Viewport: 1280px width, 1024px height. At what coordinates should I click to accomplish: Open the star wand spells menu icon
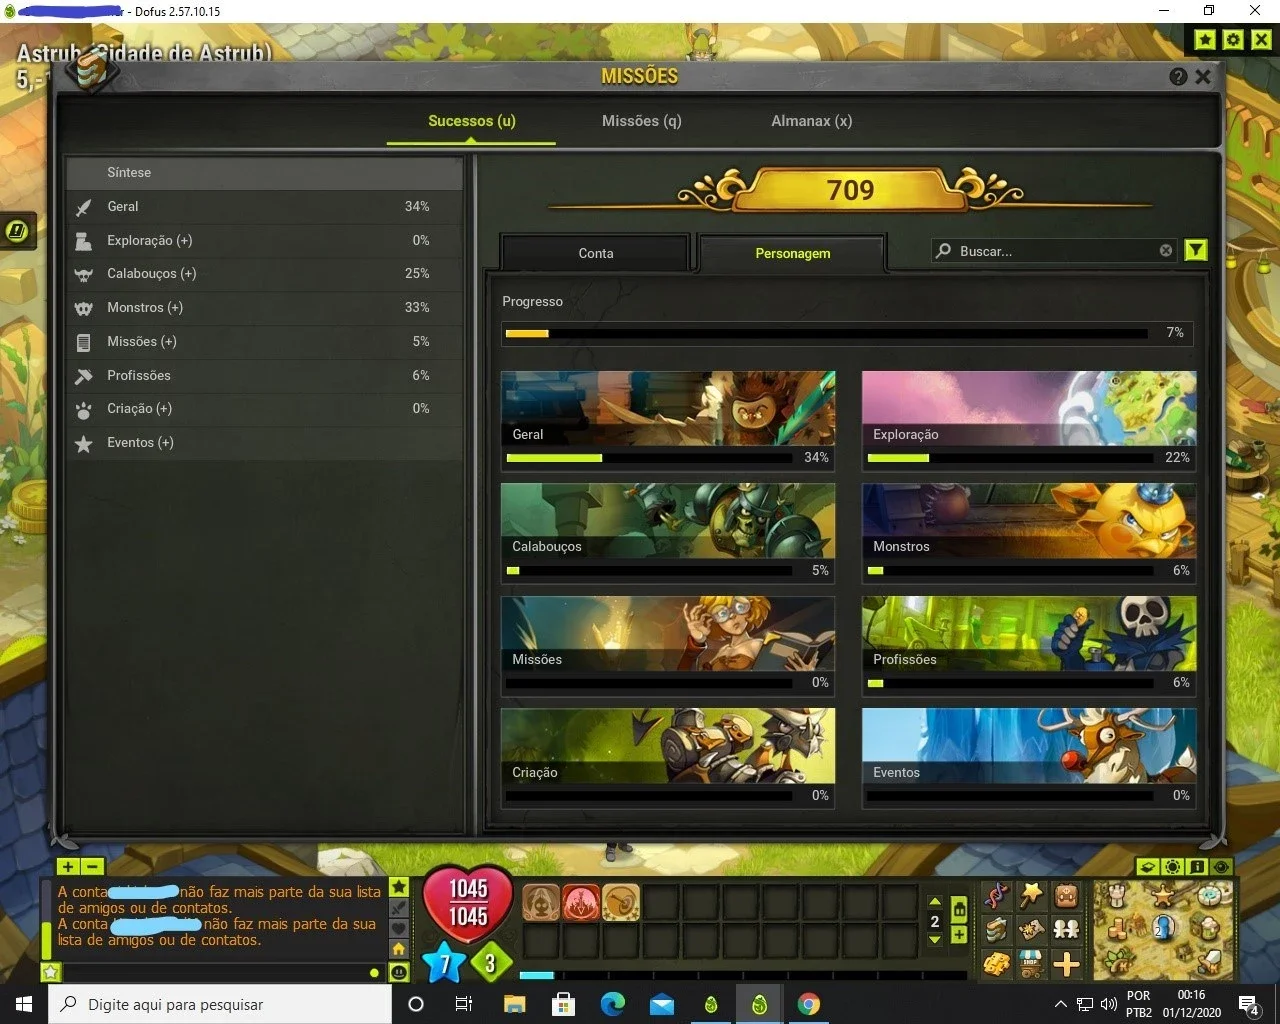point(1031,895)
